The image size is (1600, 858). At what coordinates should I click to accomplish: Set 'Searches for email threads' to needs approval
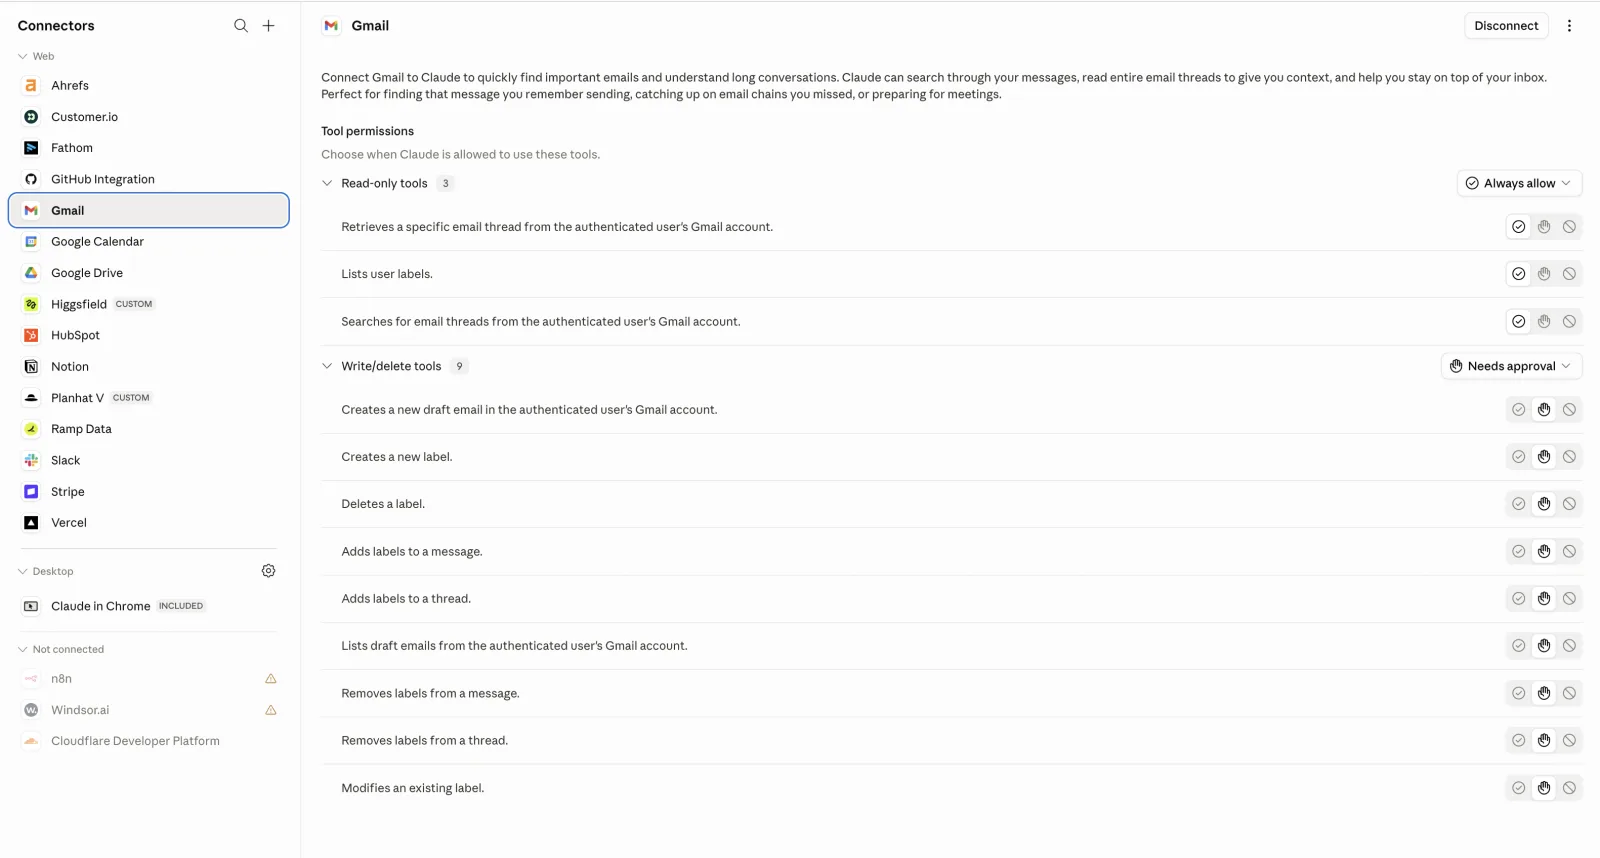click(1544, 322)
